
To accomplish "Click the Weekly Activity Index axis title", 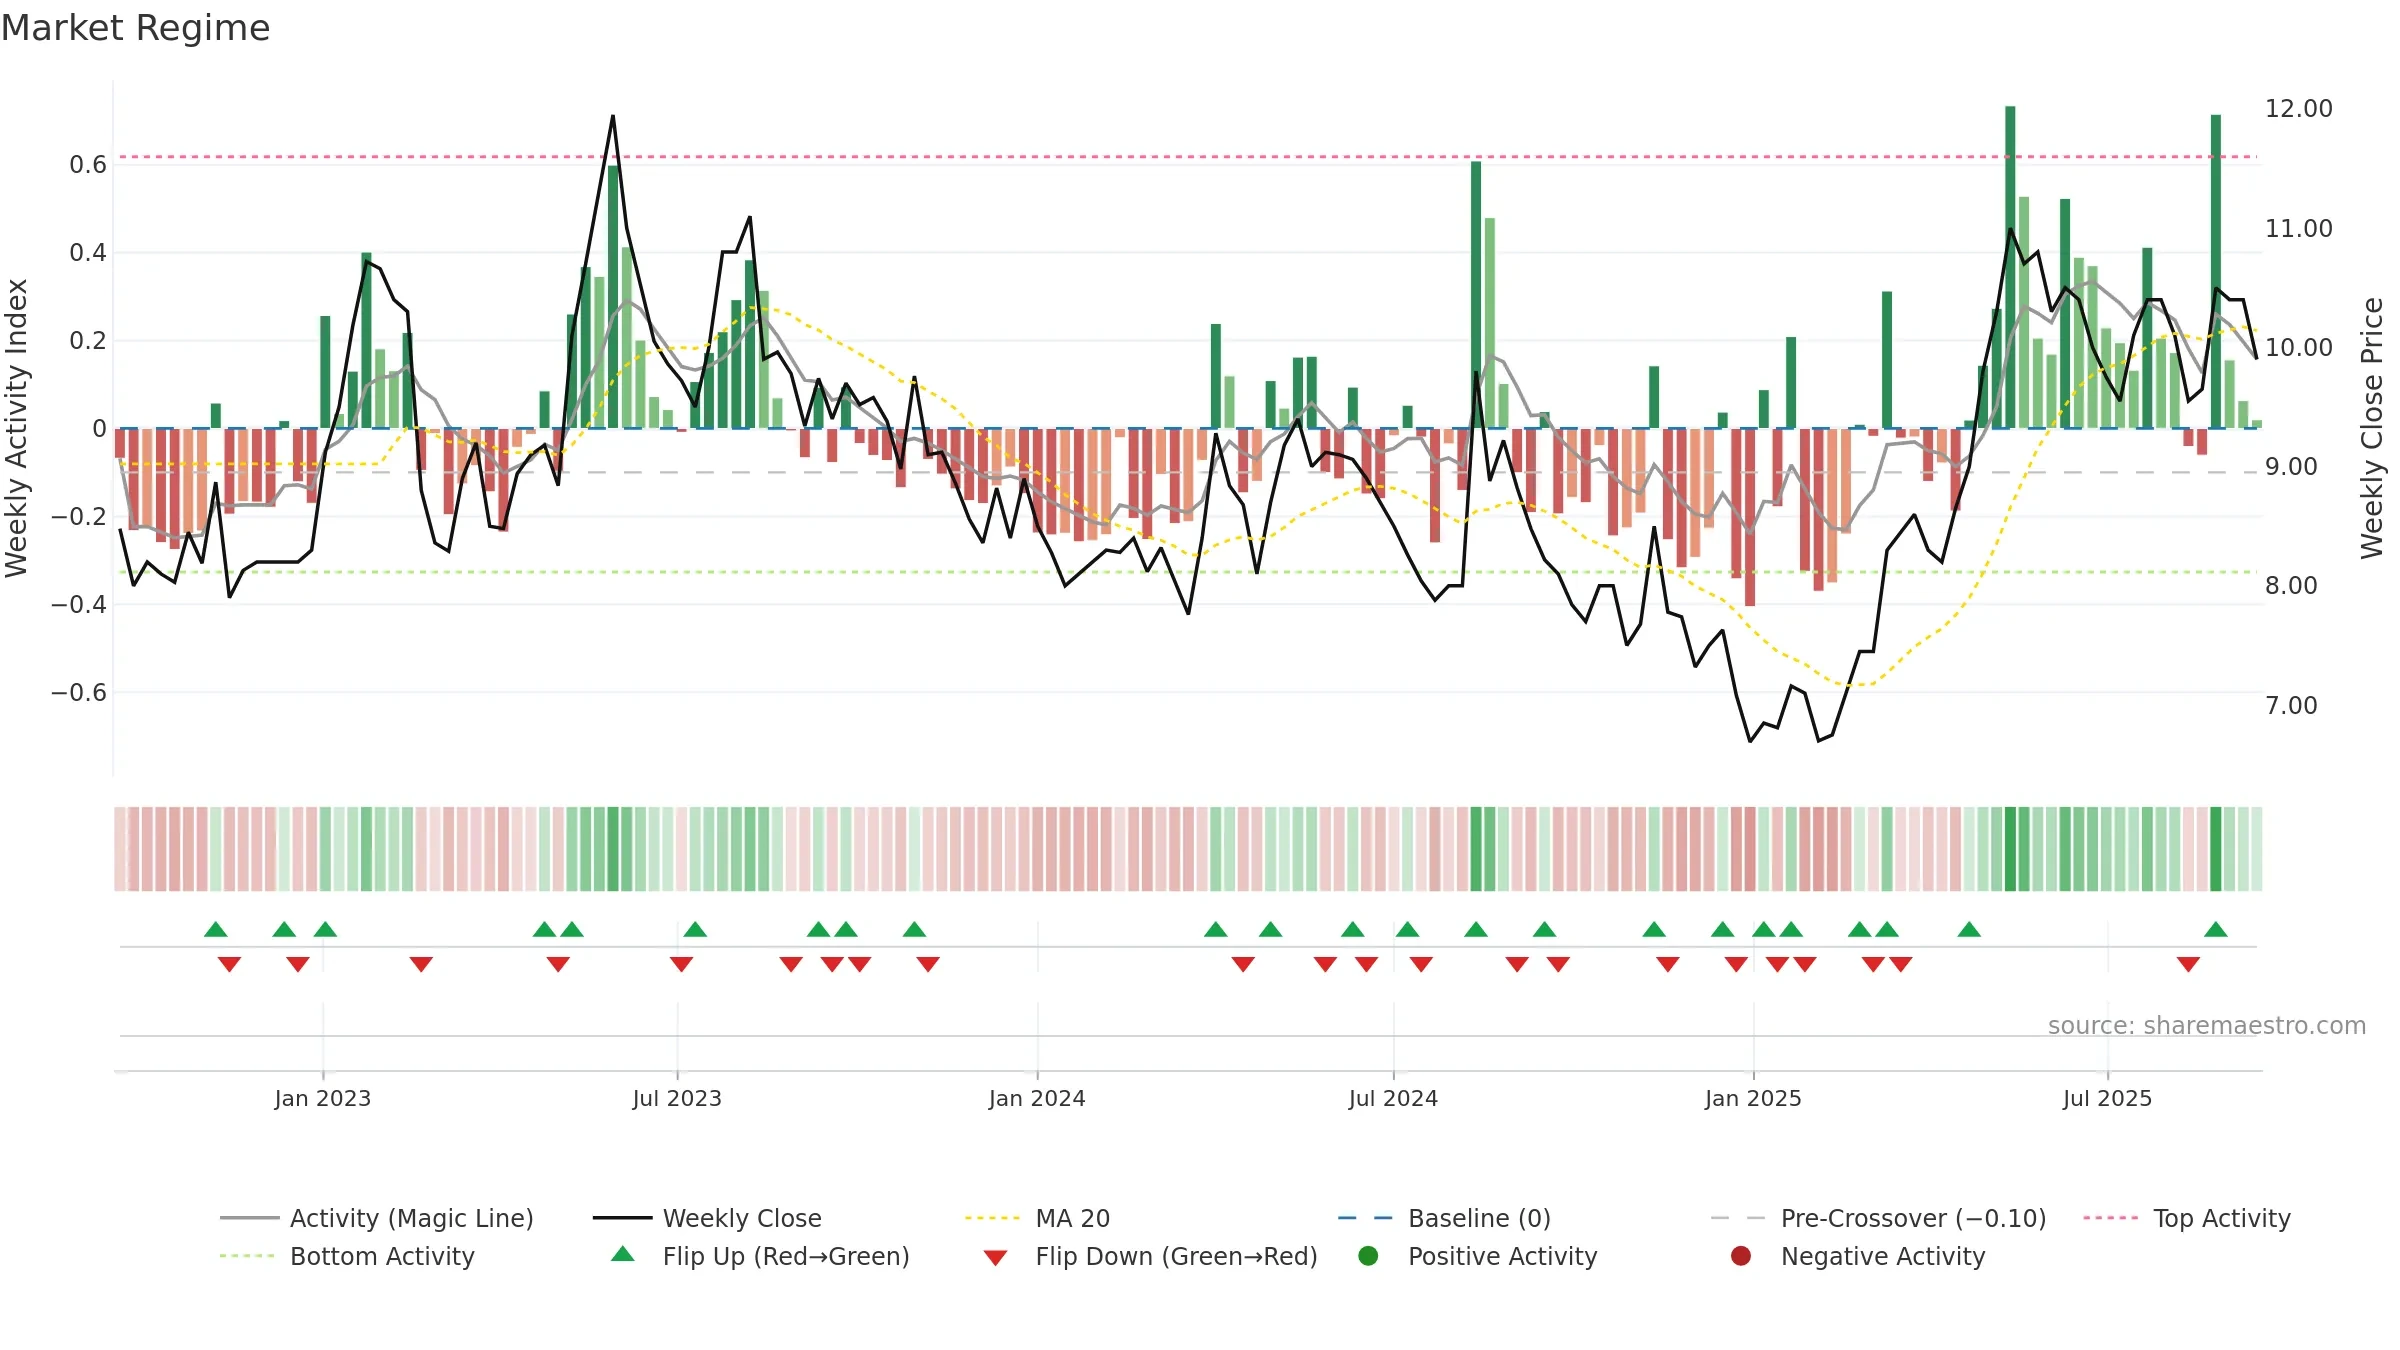I will point(16,428).
